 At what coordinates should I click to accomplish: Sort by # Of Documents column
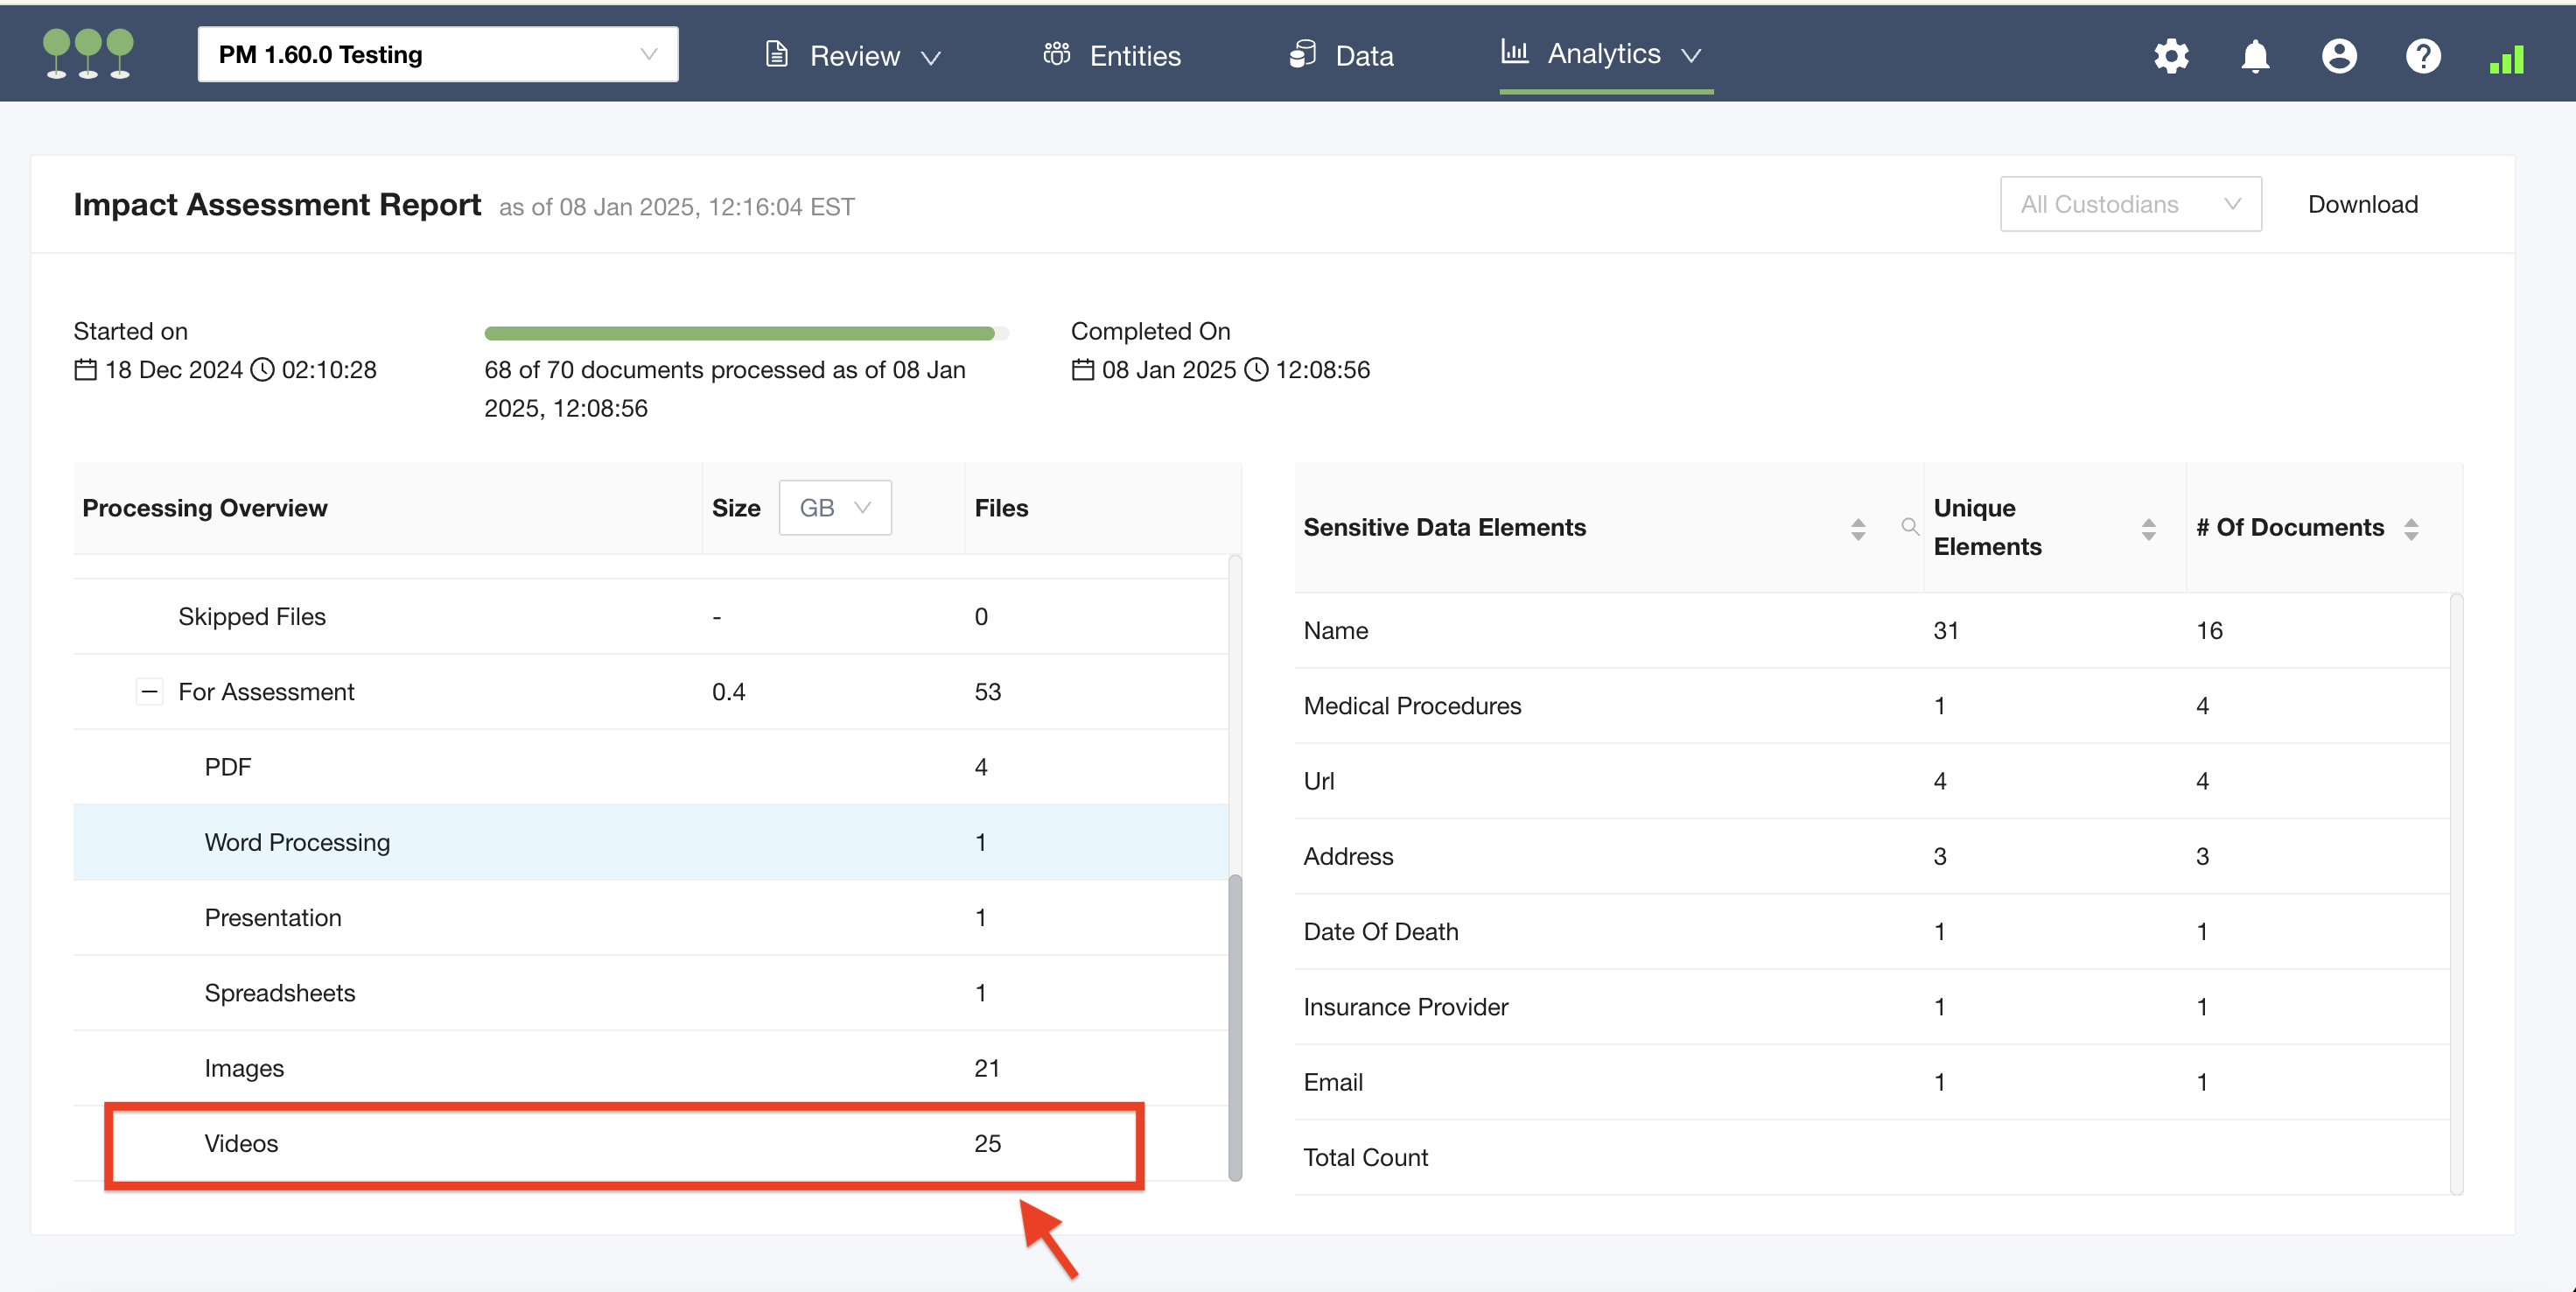click(2411, 529)
